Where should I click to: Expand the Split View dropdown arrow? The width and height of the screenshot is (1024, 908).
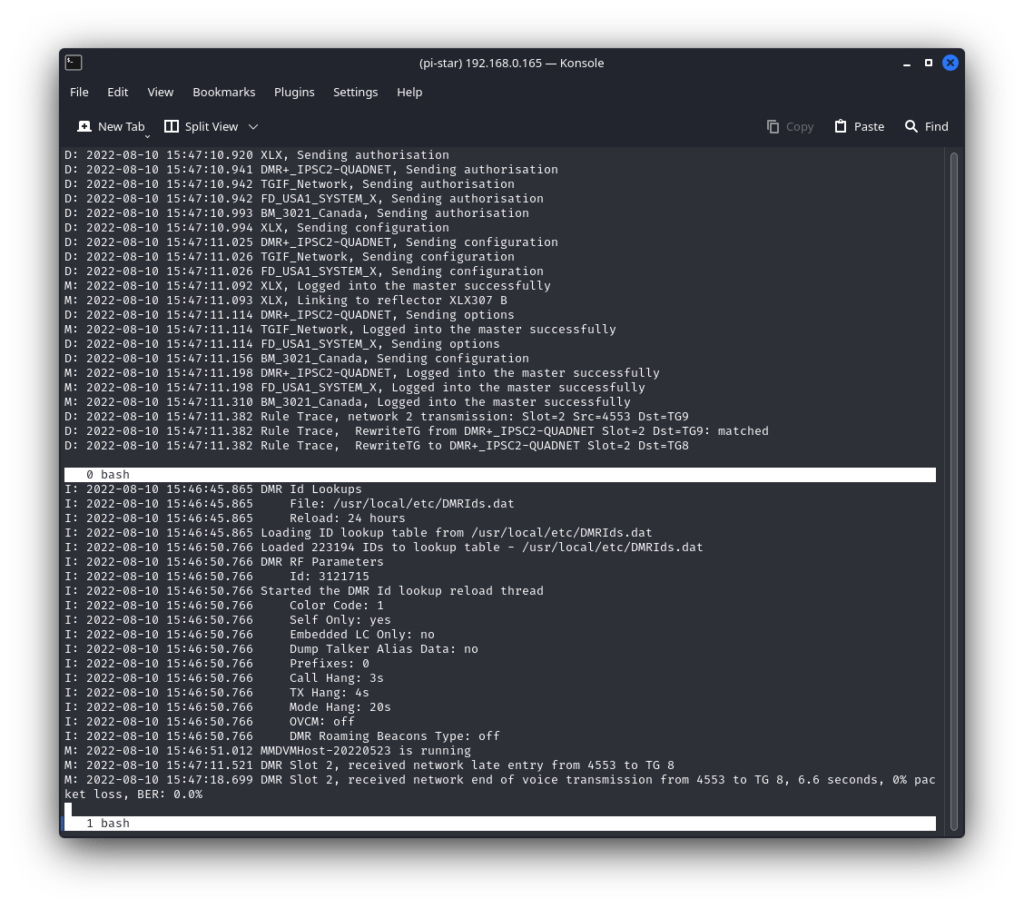click(253, 127)
